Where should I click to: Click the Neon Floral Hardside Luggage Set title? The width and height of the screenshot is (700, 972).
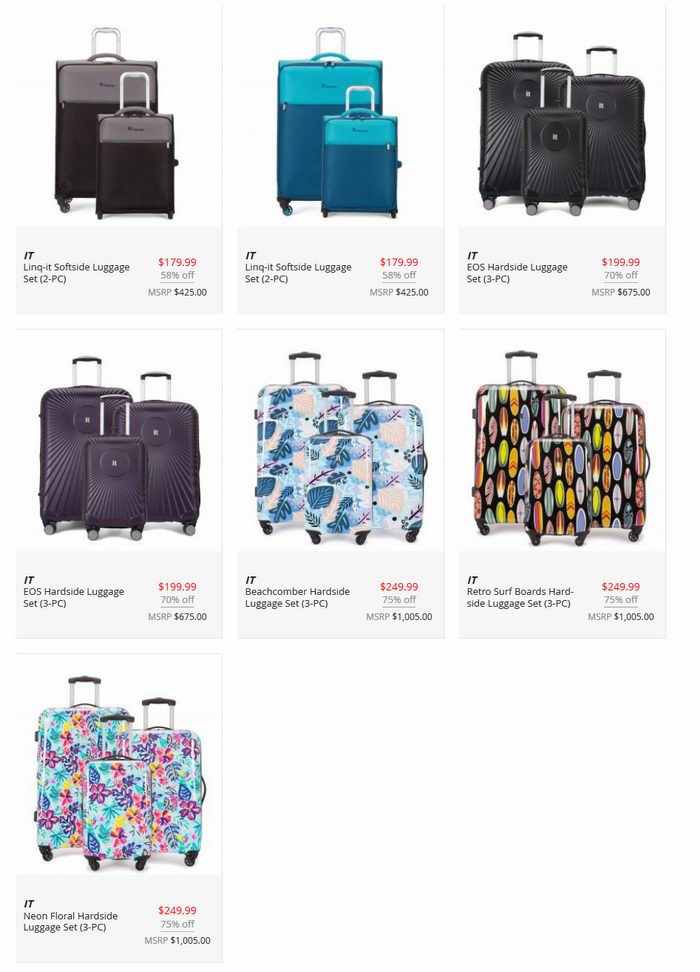[71, 921]
